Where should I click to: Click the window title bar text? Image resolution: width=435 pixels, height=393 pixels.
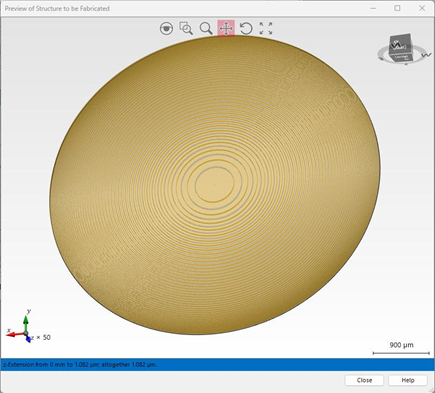[x=57, y=9]
